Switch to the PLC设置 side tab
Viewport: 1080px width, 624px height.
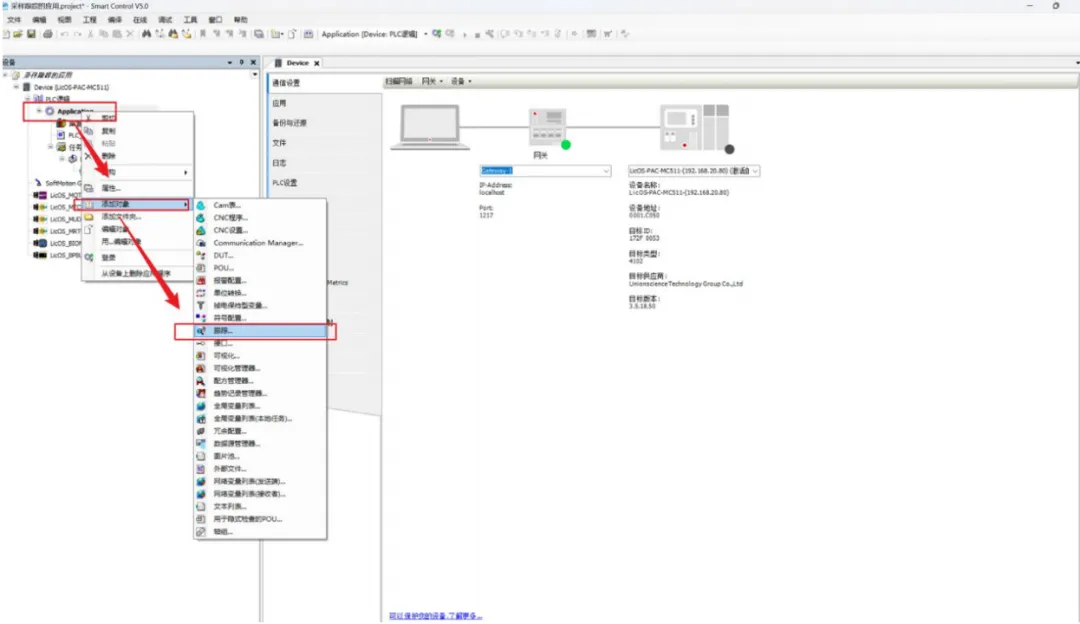tap(285, 183)
